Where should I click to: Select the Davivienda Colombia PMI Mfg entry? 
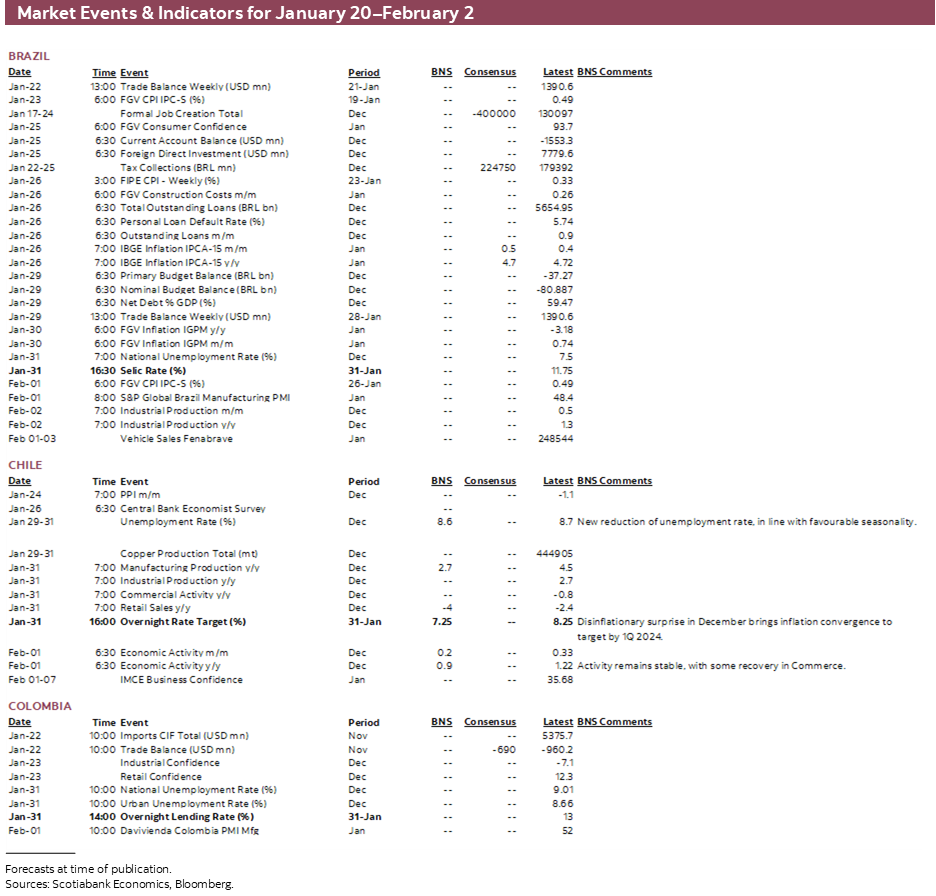click(188, 830)
